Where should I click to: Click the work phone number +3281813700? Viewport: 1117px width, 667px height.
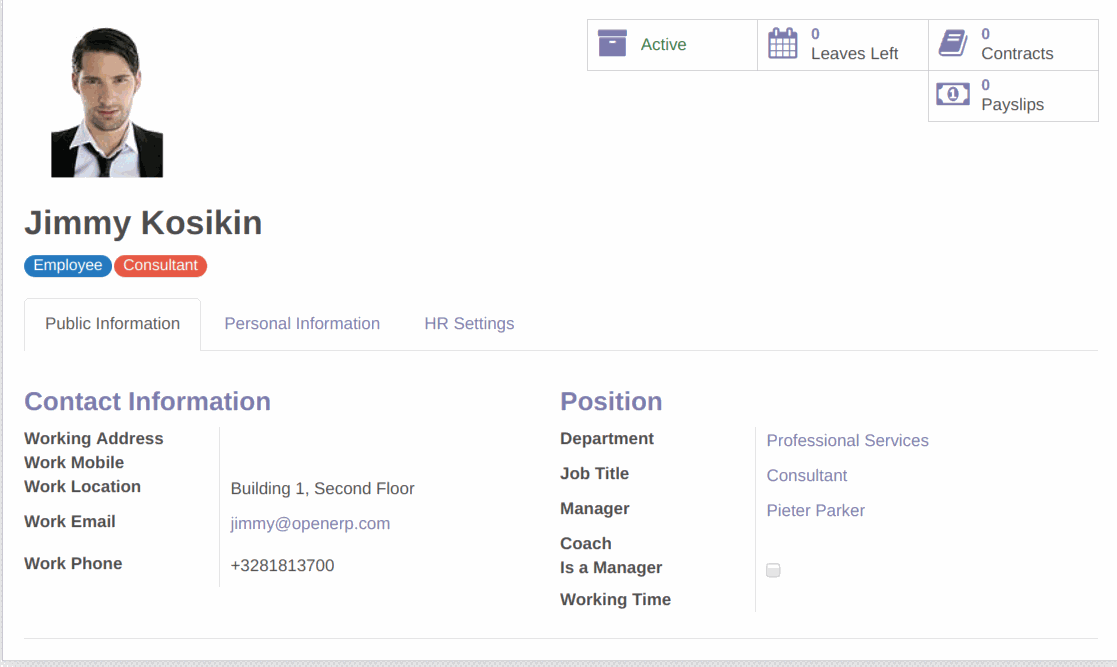coord(282,566)
